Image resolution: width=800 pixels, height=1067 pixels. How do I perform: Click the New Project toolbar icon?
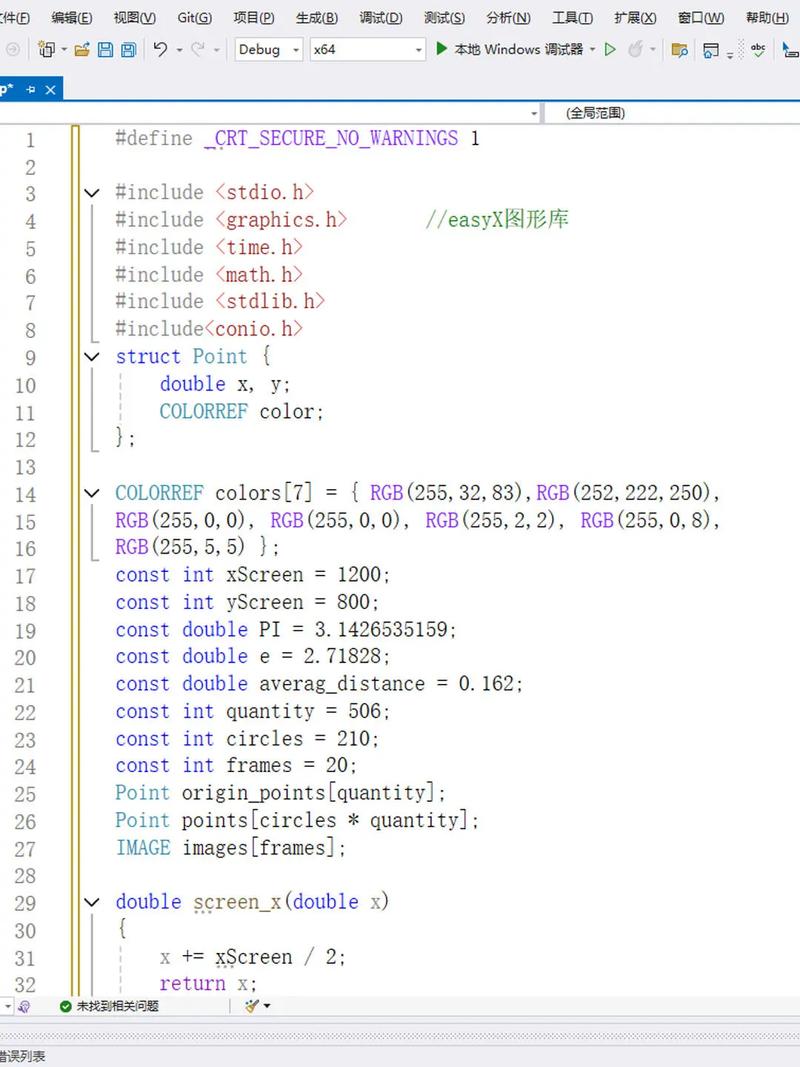pos(45,49)
